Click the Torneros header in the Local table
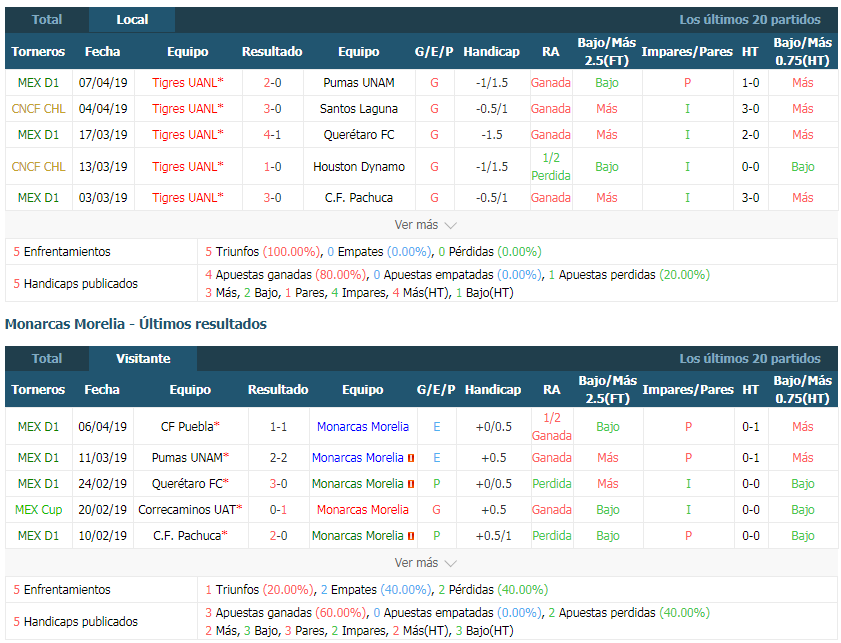This screenshot has width=841, height=643. click(x=38, y=51)
